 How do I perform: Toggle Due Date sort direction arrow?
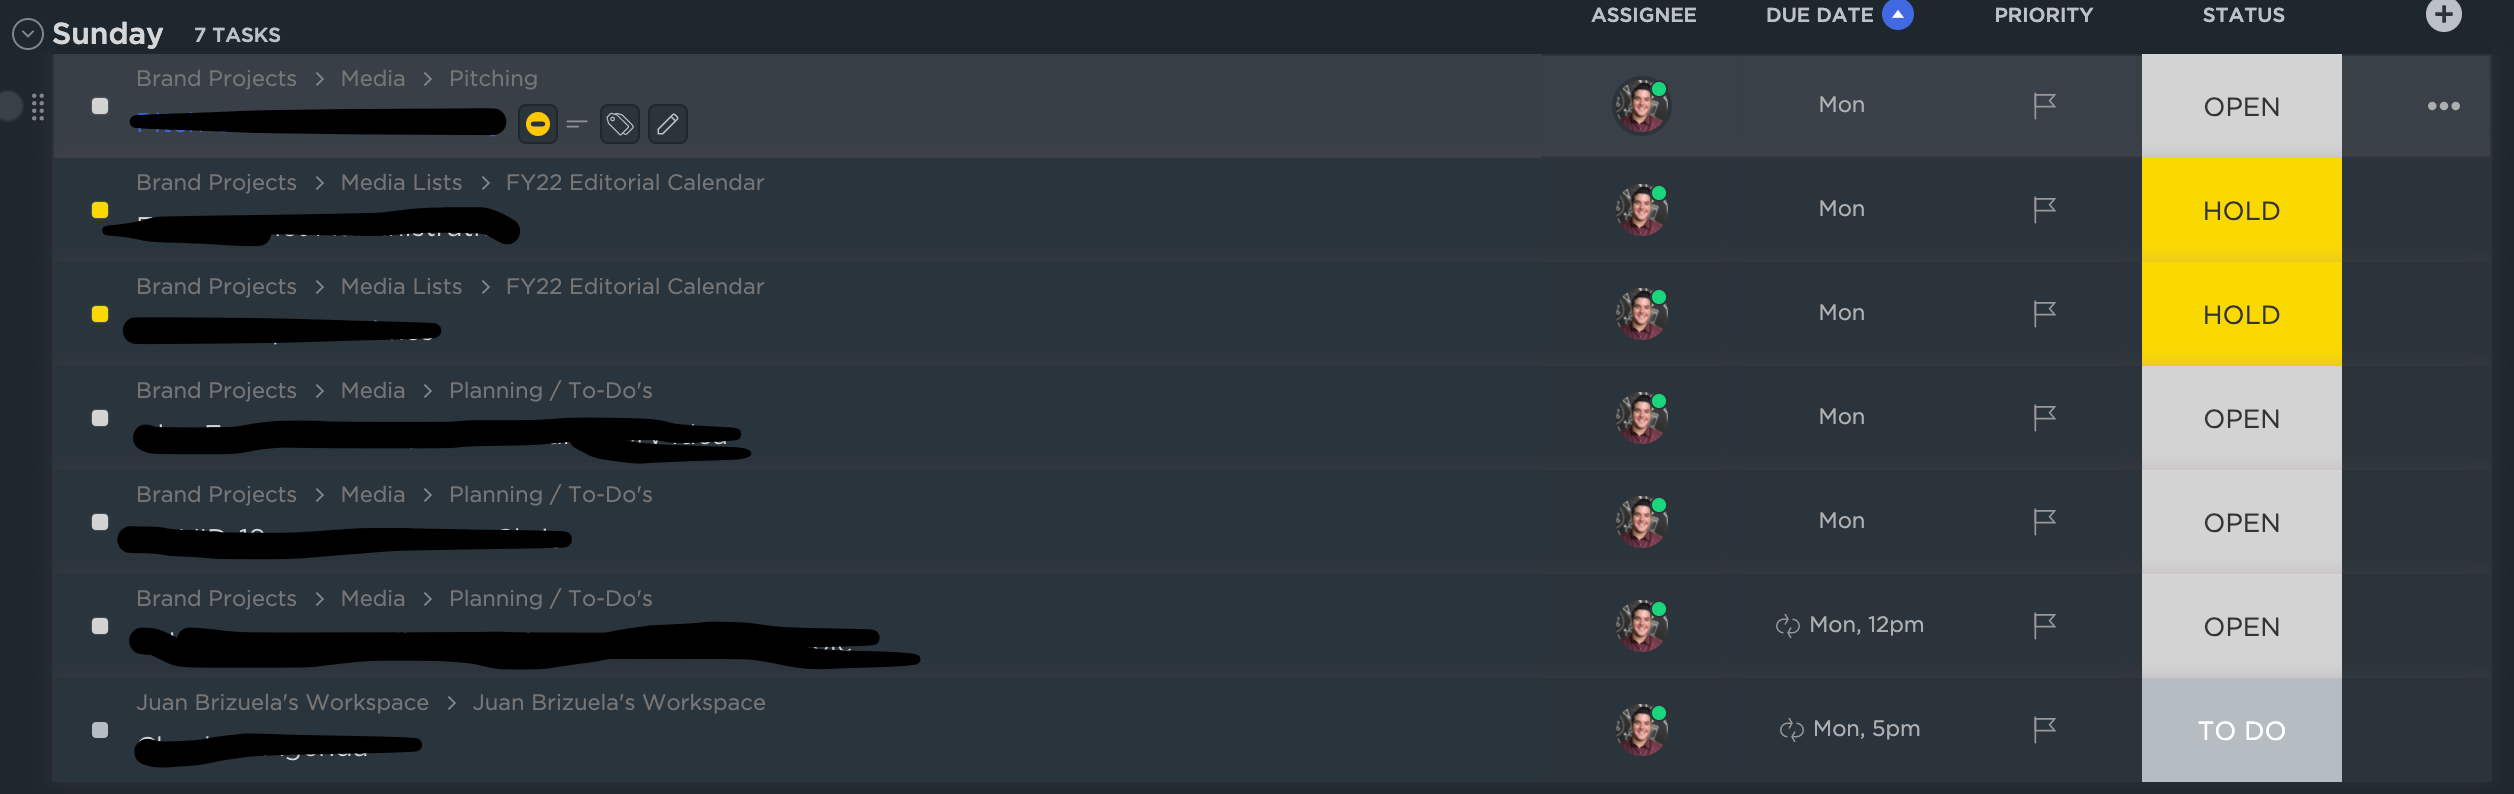(1897, 15)
